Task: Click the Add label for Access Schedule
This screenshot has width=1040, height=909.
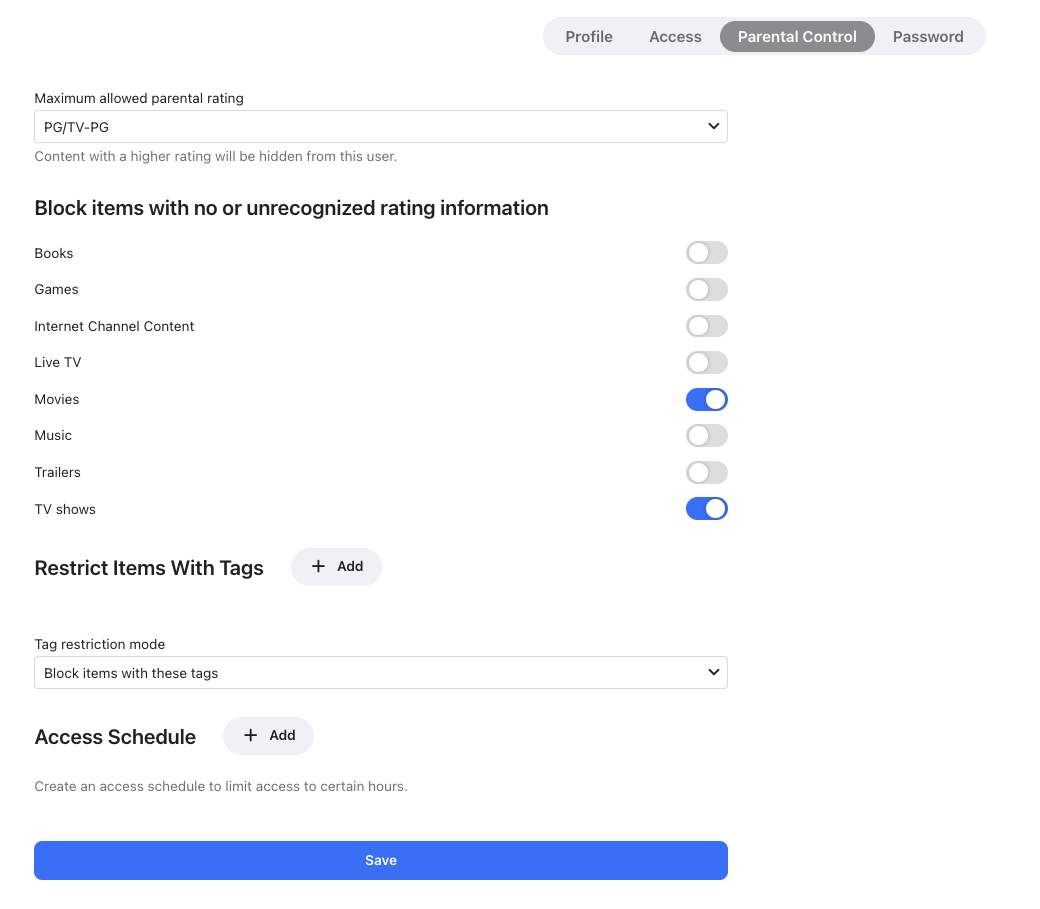Action: (x=283, y=735)
